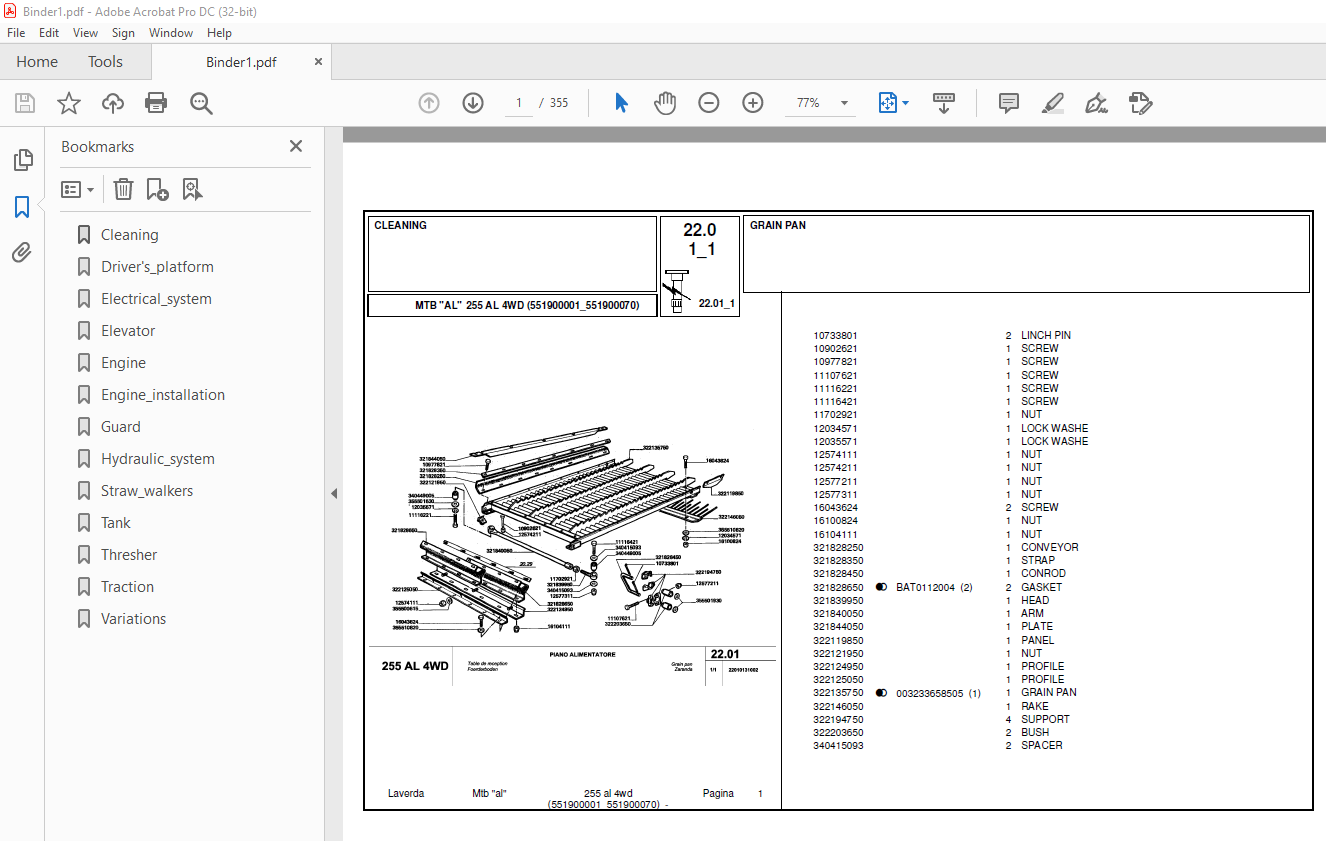Open the Sign document pen icon
The height and width of the screenshot is (841, 1326).
pyautogui.click(x=1096, y=103)
